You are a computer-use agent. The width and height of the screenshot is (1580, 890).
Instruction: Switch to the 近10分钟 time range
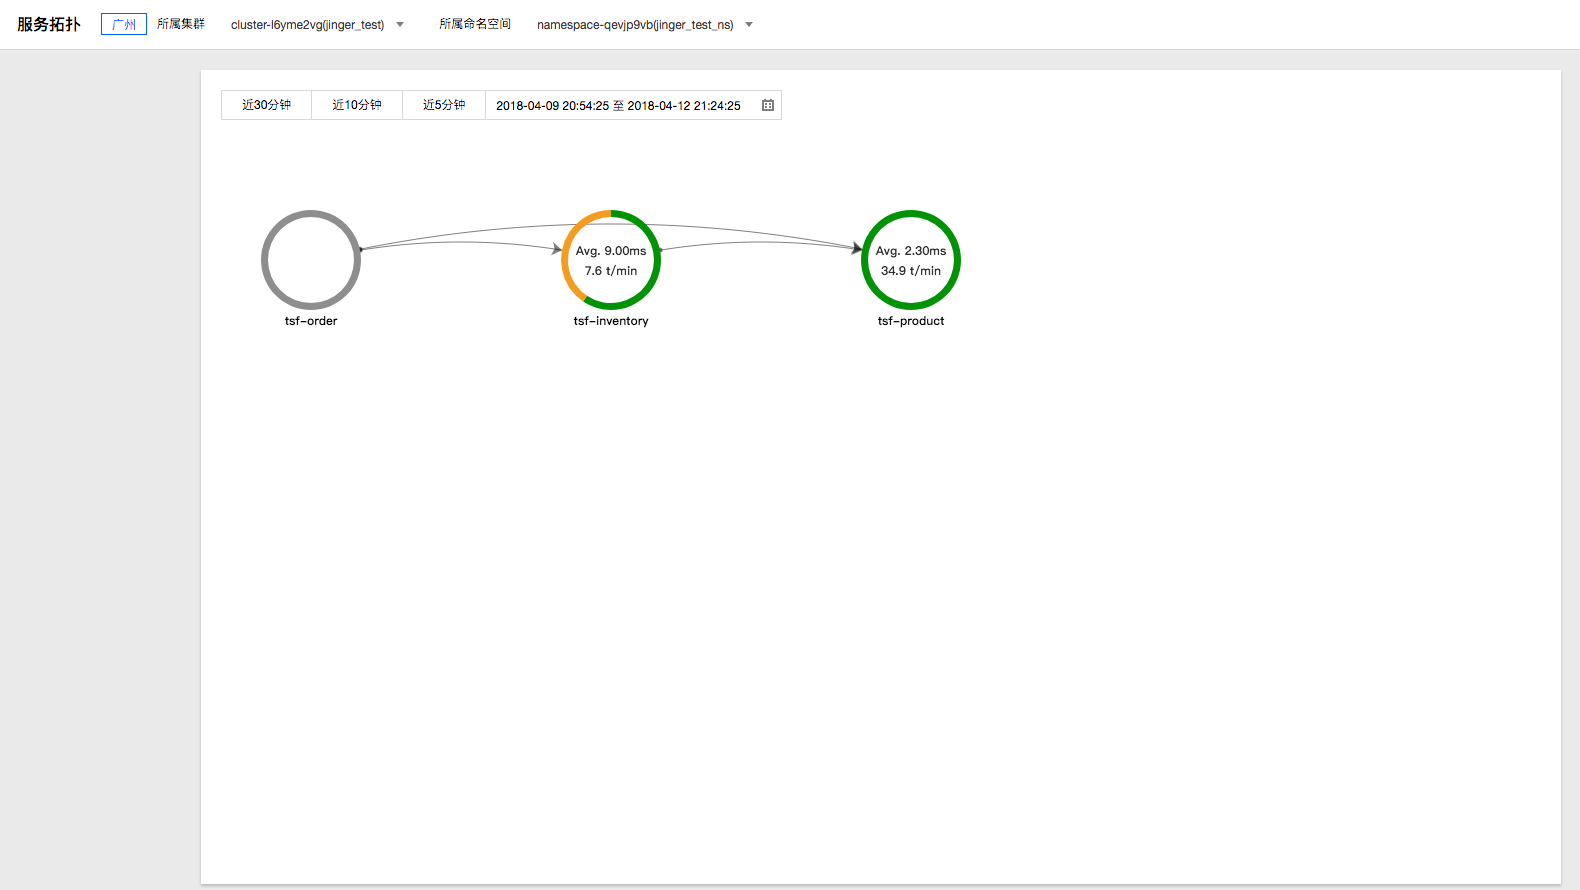[x=357, y=105]
